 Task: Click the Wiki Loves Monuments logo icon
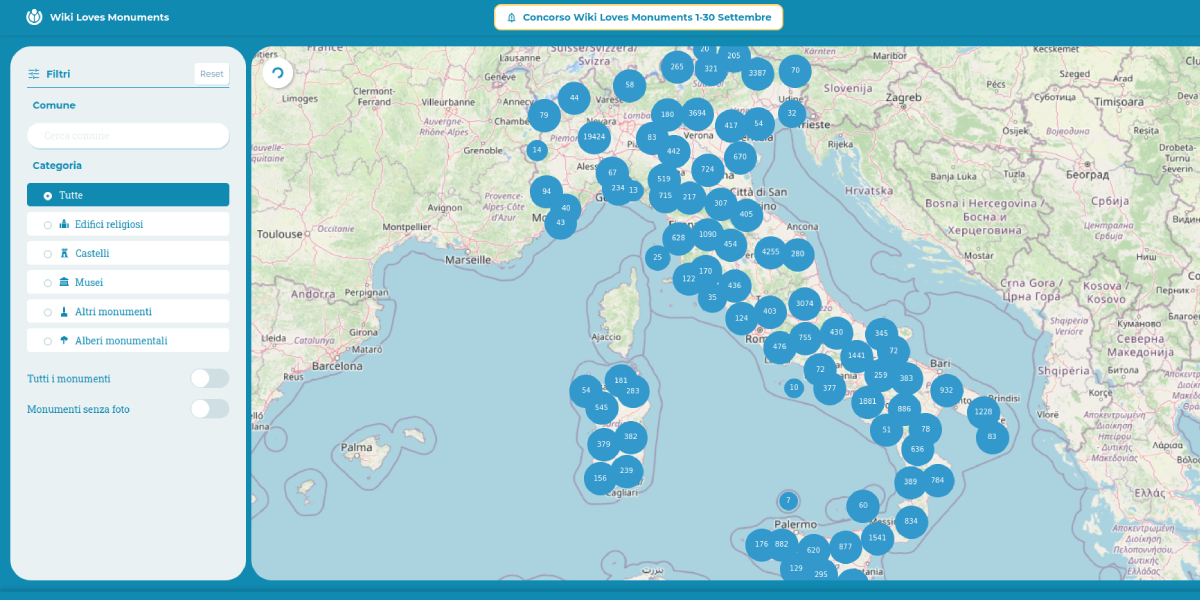36,16
